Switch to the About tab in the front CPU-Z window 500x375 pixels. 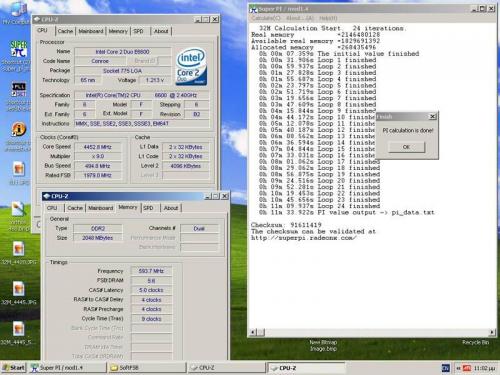[x=171, y=208]
